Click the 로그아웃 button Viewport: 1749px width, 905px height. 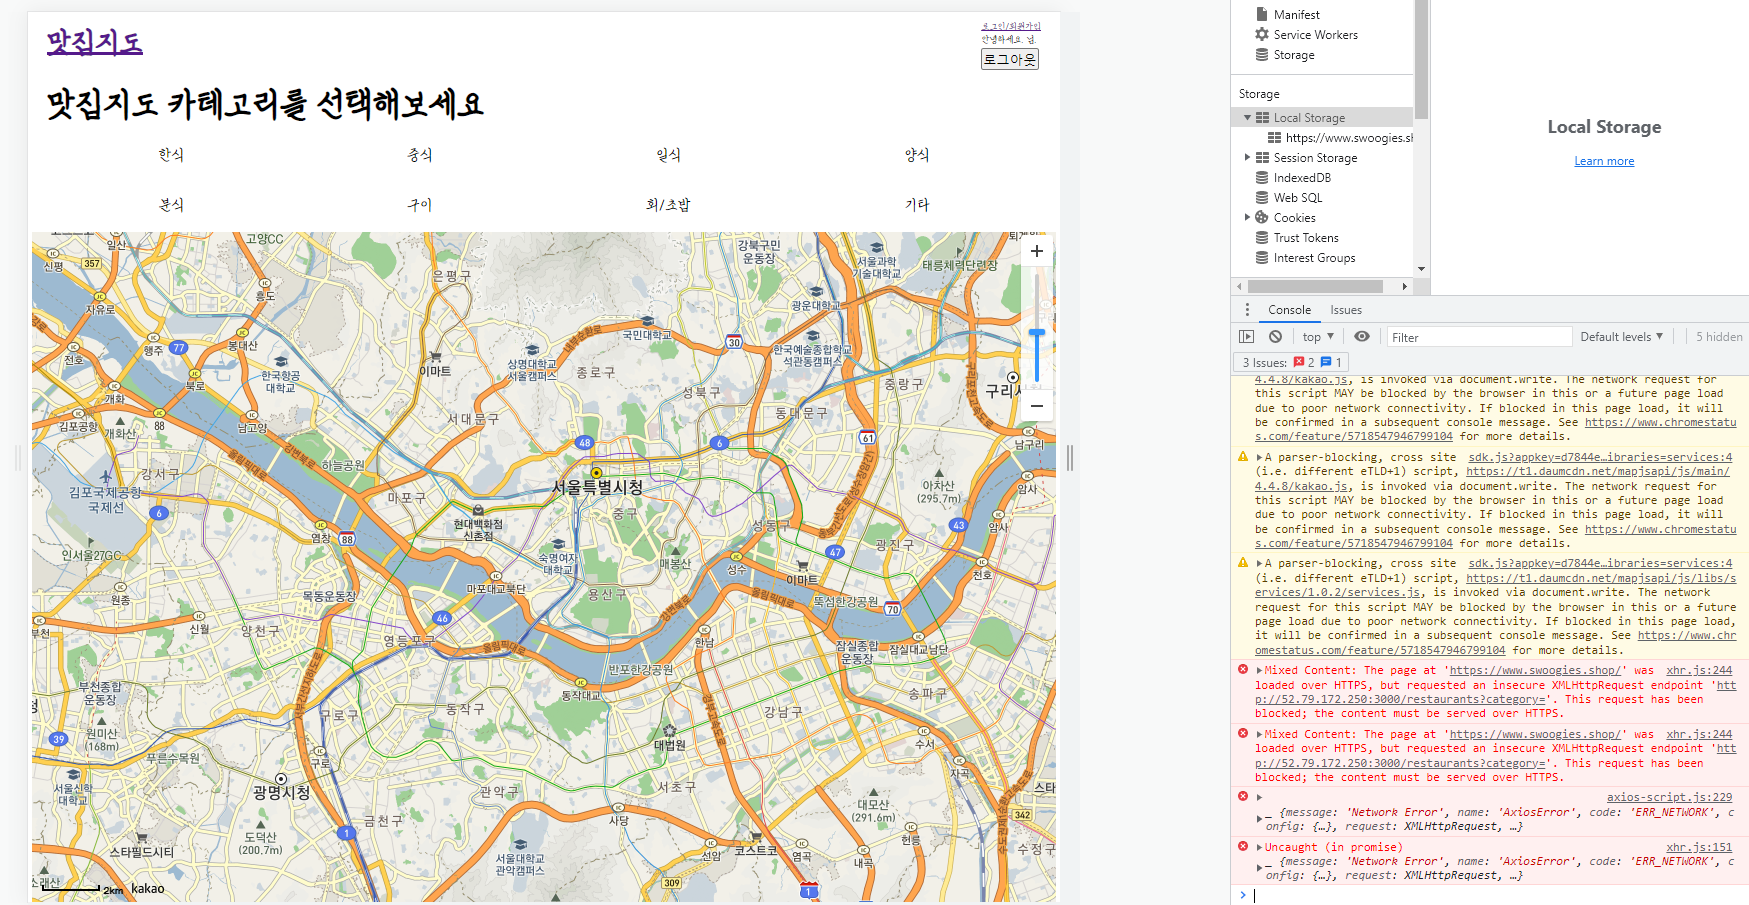[1010, 59]
